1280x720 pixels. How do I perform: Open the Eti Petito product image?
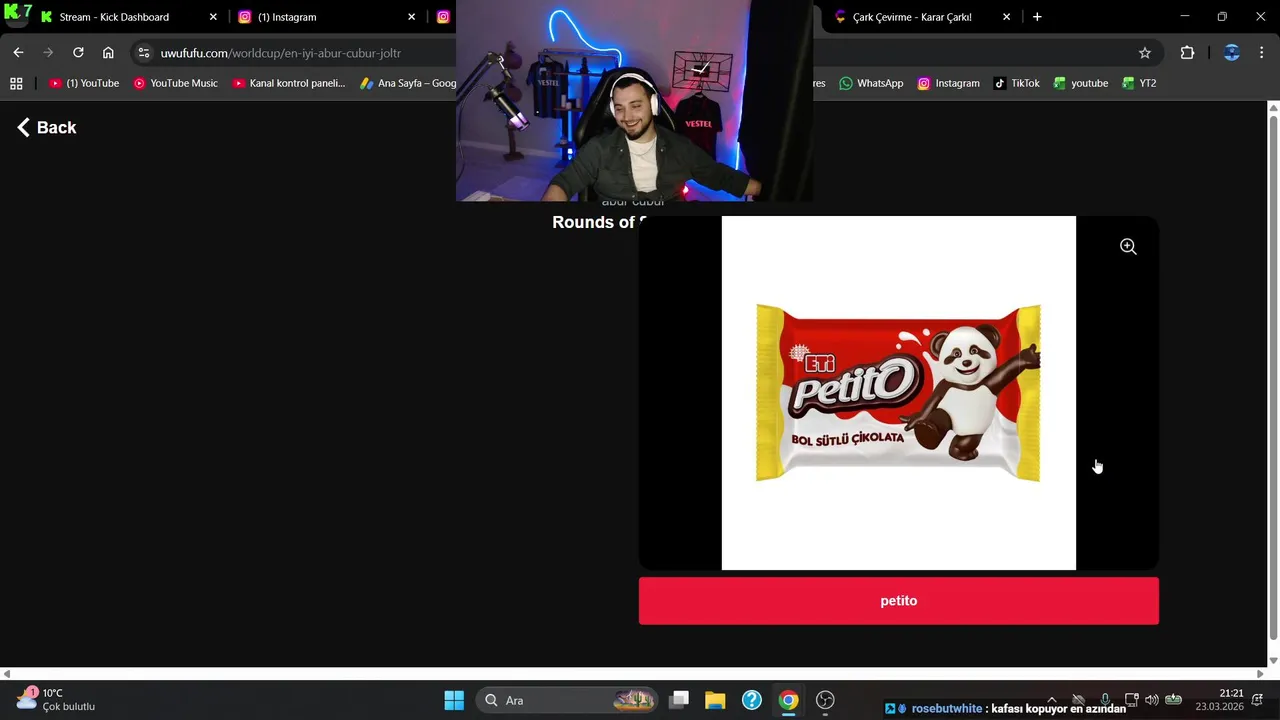898,393
